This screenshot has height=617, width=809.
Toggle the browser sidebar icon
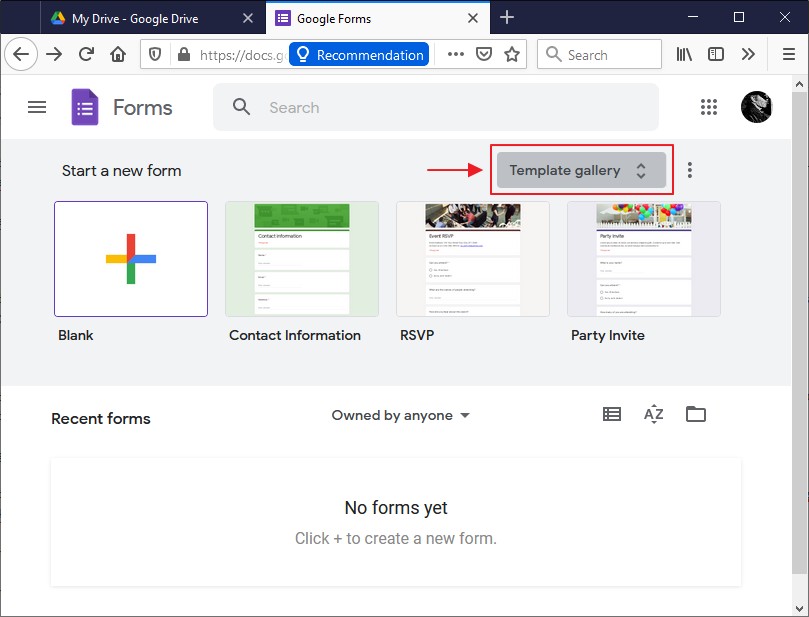[x=716, y=54]
